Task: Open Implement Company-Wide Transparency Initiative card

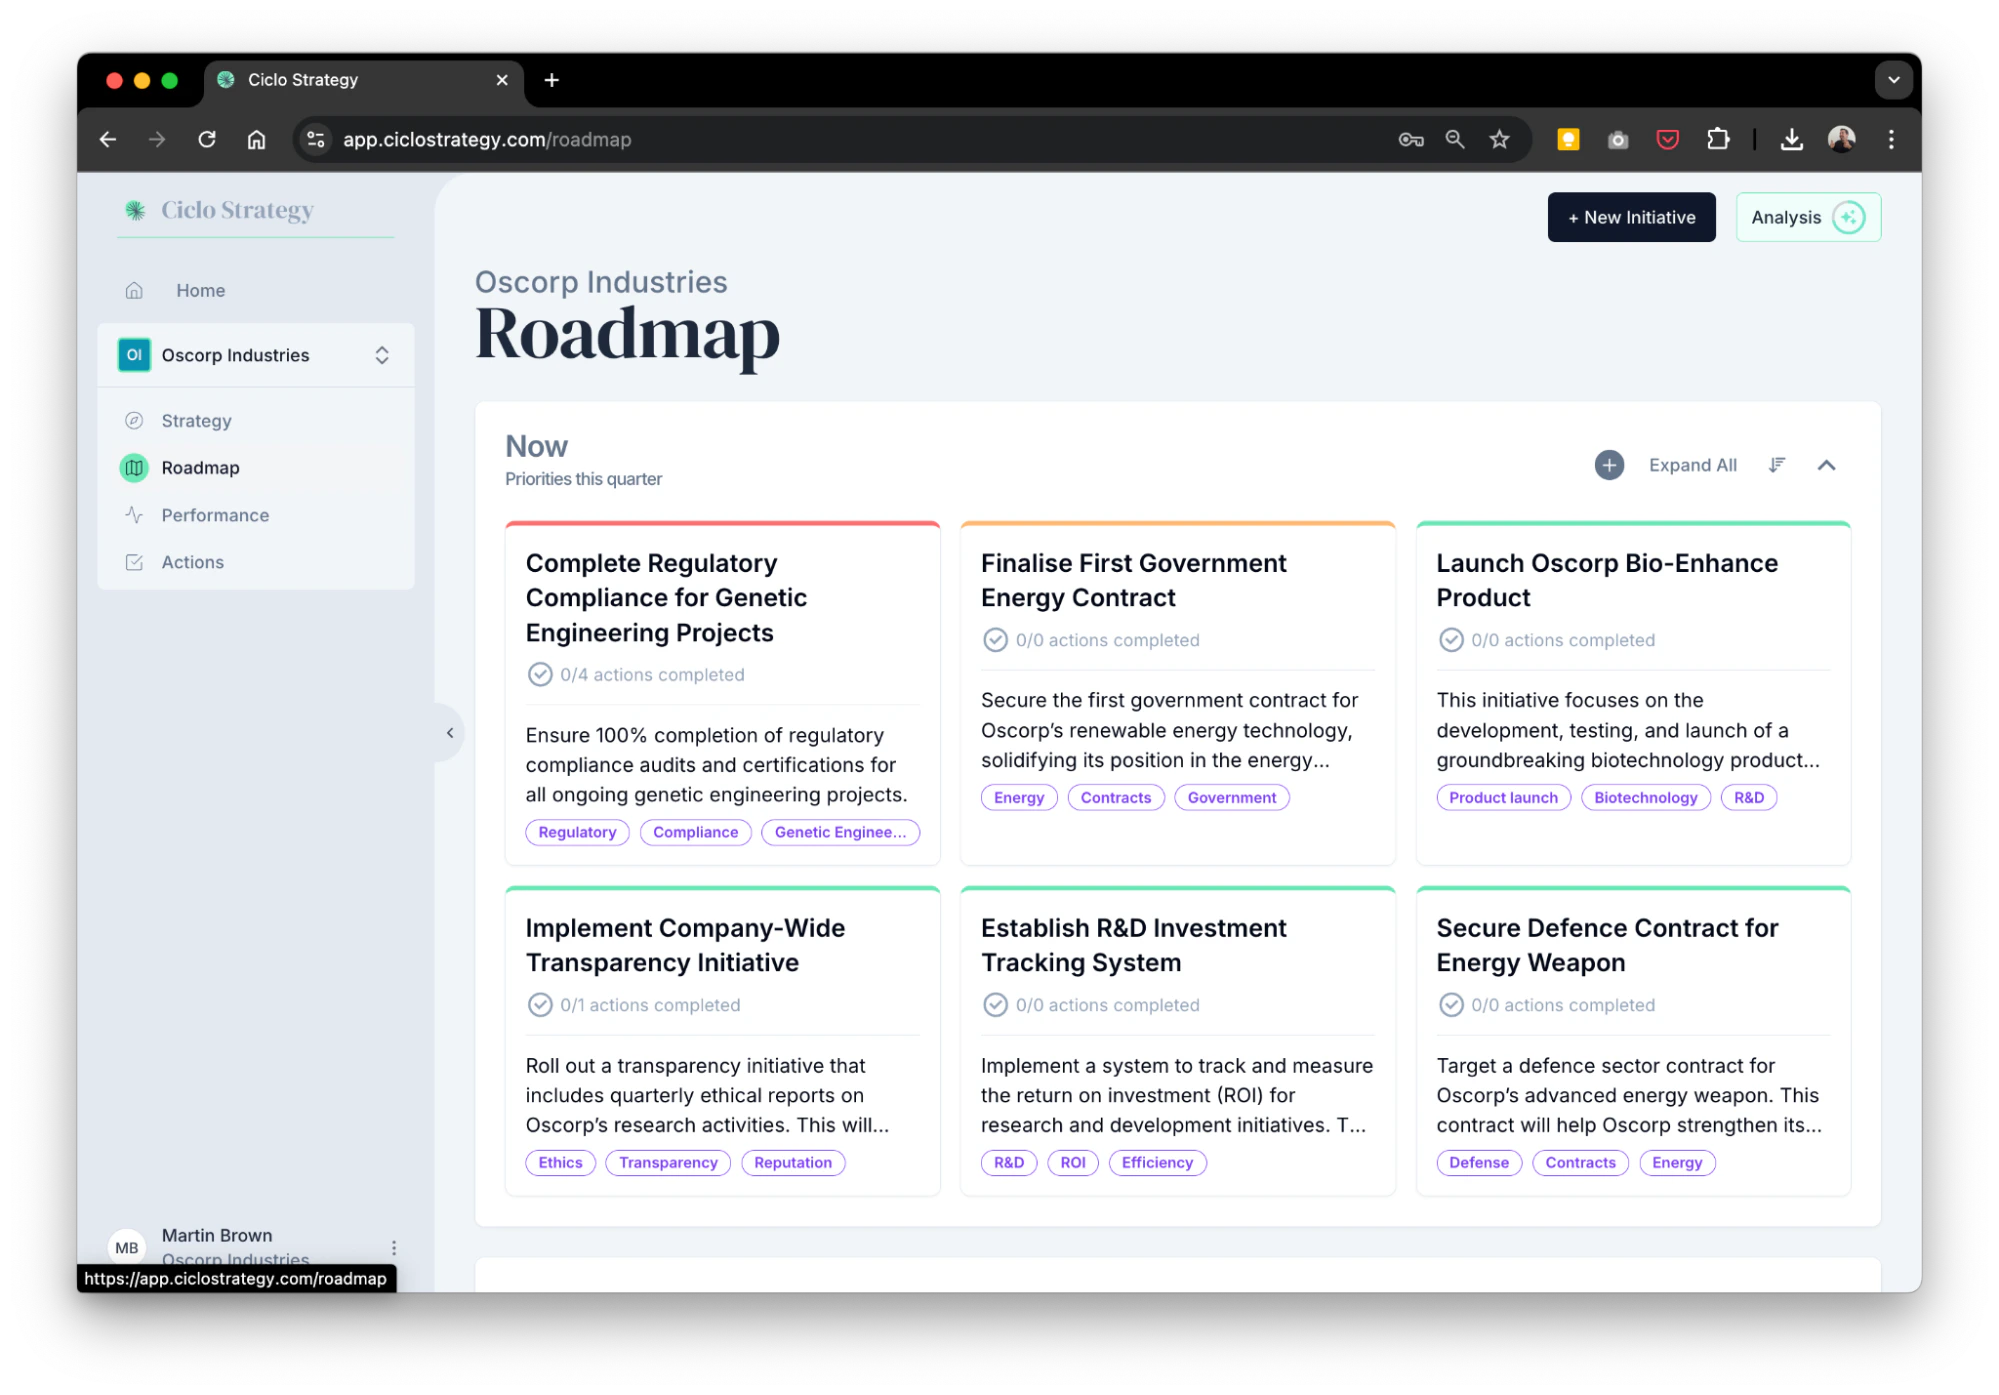Action: coord(722,1041)
